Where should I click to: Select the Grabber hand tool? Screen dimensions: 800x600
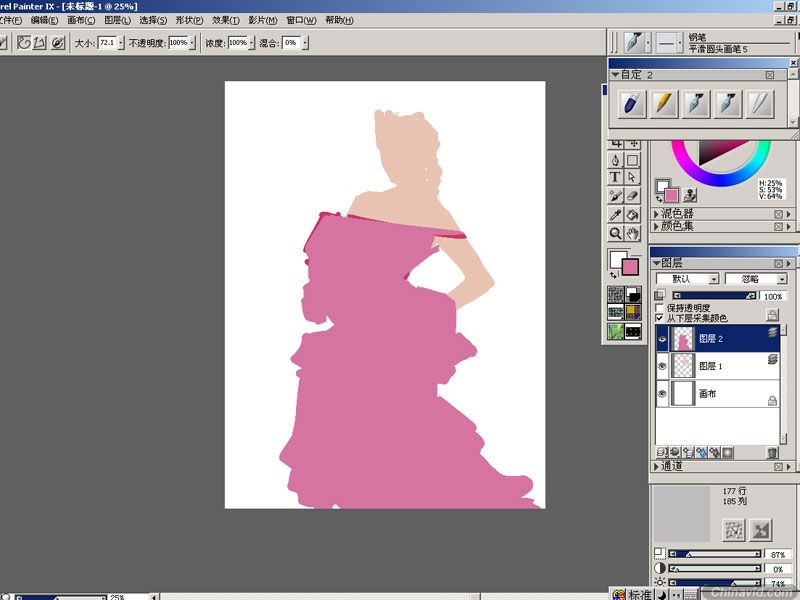[x=632, y=233]
